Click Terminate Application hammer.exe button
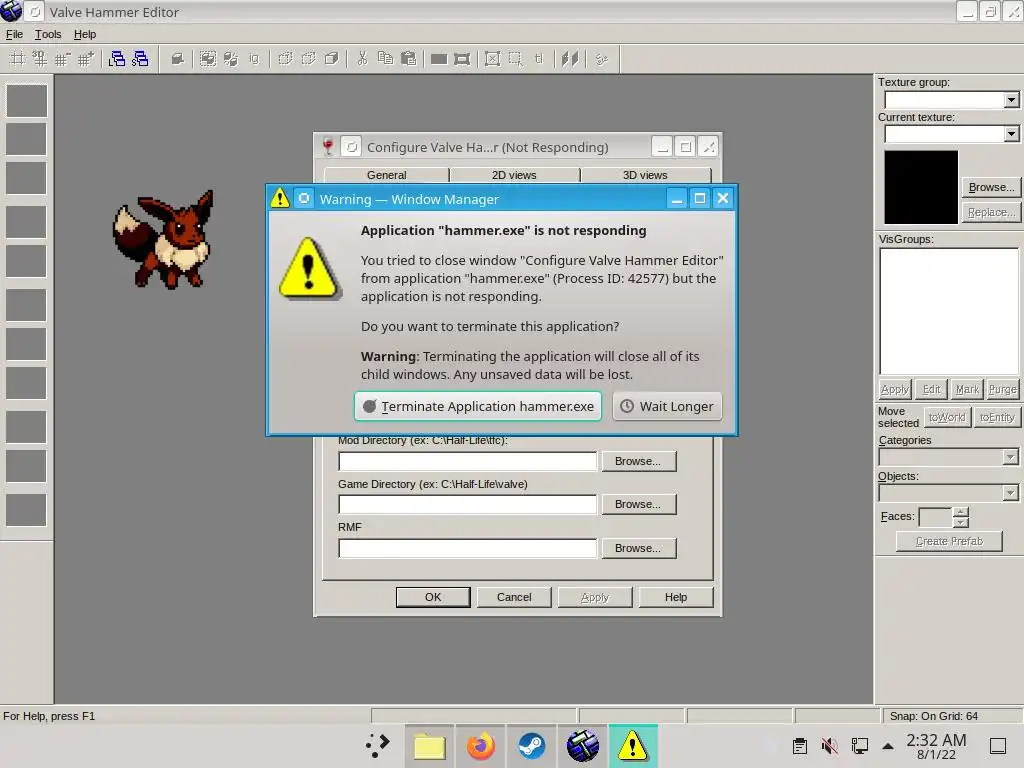The height and width of the screenshot is (768, 1024). [x=478, y=406]
